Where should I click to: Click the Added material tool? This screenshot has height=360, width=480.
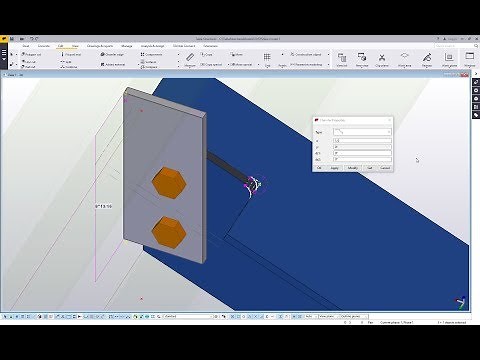point(113,64)
